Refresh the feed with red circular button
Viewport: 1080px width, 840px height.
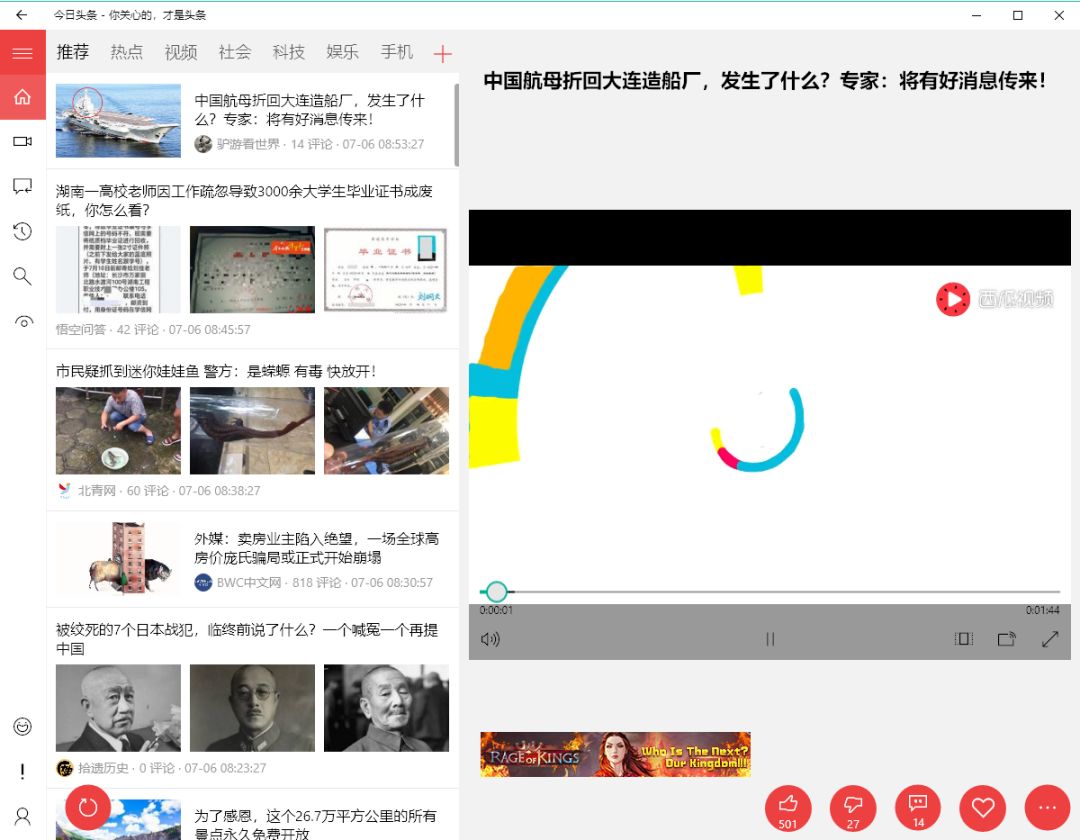coord(88,808)
